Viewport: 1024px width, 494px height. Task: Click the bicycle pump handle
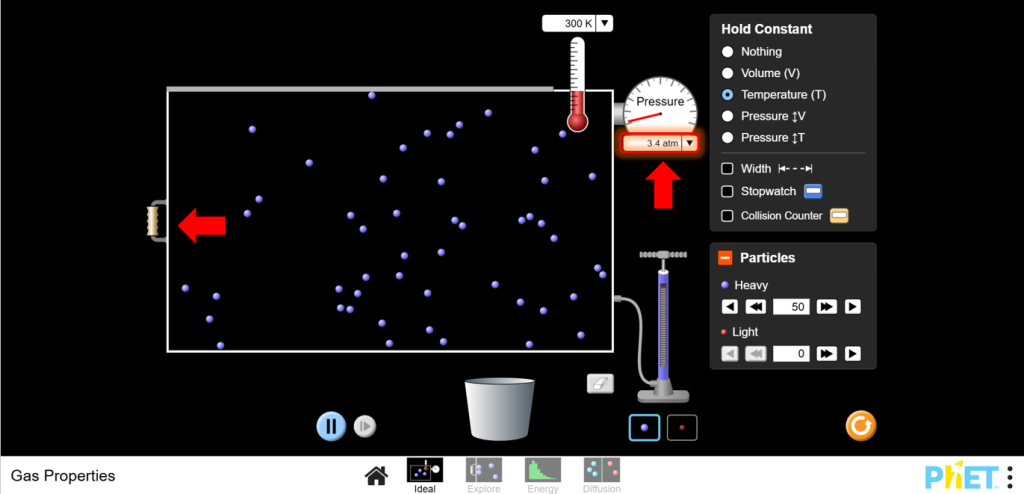[663, 255]
